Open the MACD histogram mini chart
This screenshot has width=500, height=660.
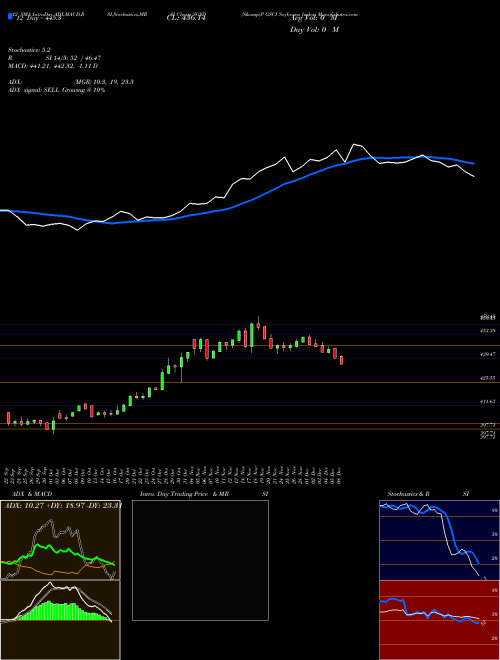(x=60, y=620)
